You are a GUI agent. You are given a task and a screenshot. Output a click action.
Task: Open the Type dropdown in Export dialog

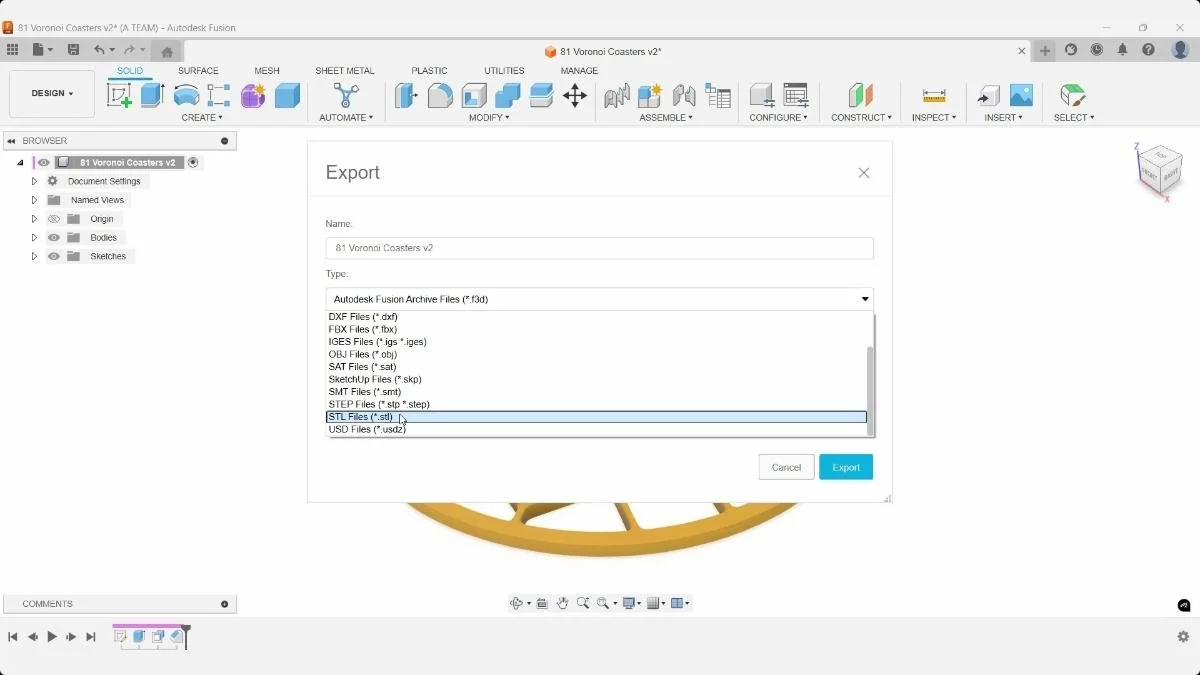pyautogui.click(x=600, y=299)
